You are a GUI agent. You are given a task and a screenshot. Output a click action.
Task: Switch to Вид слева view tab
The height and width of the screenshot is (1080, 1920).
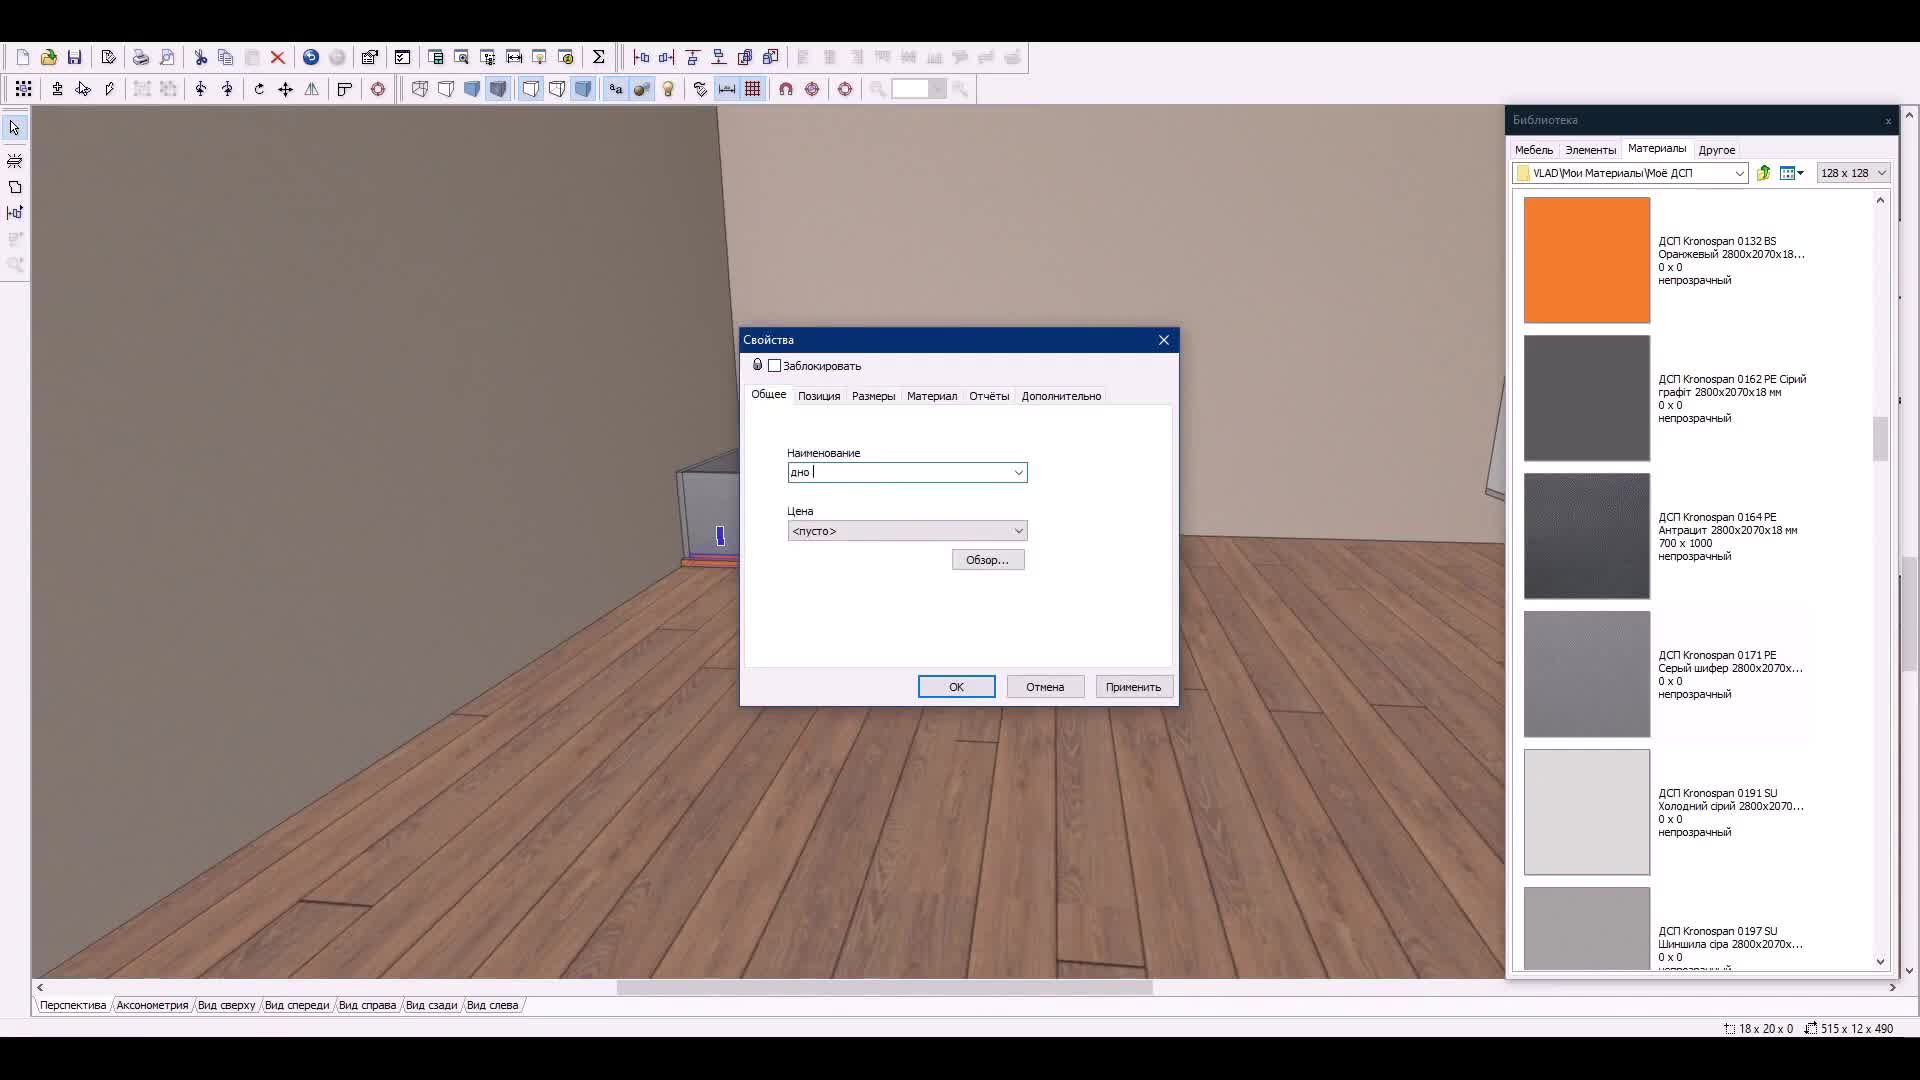point(492,1005)
